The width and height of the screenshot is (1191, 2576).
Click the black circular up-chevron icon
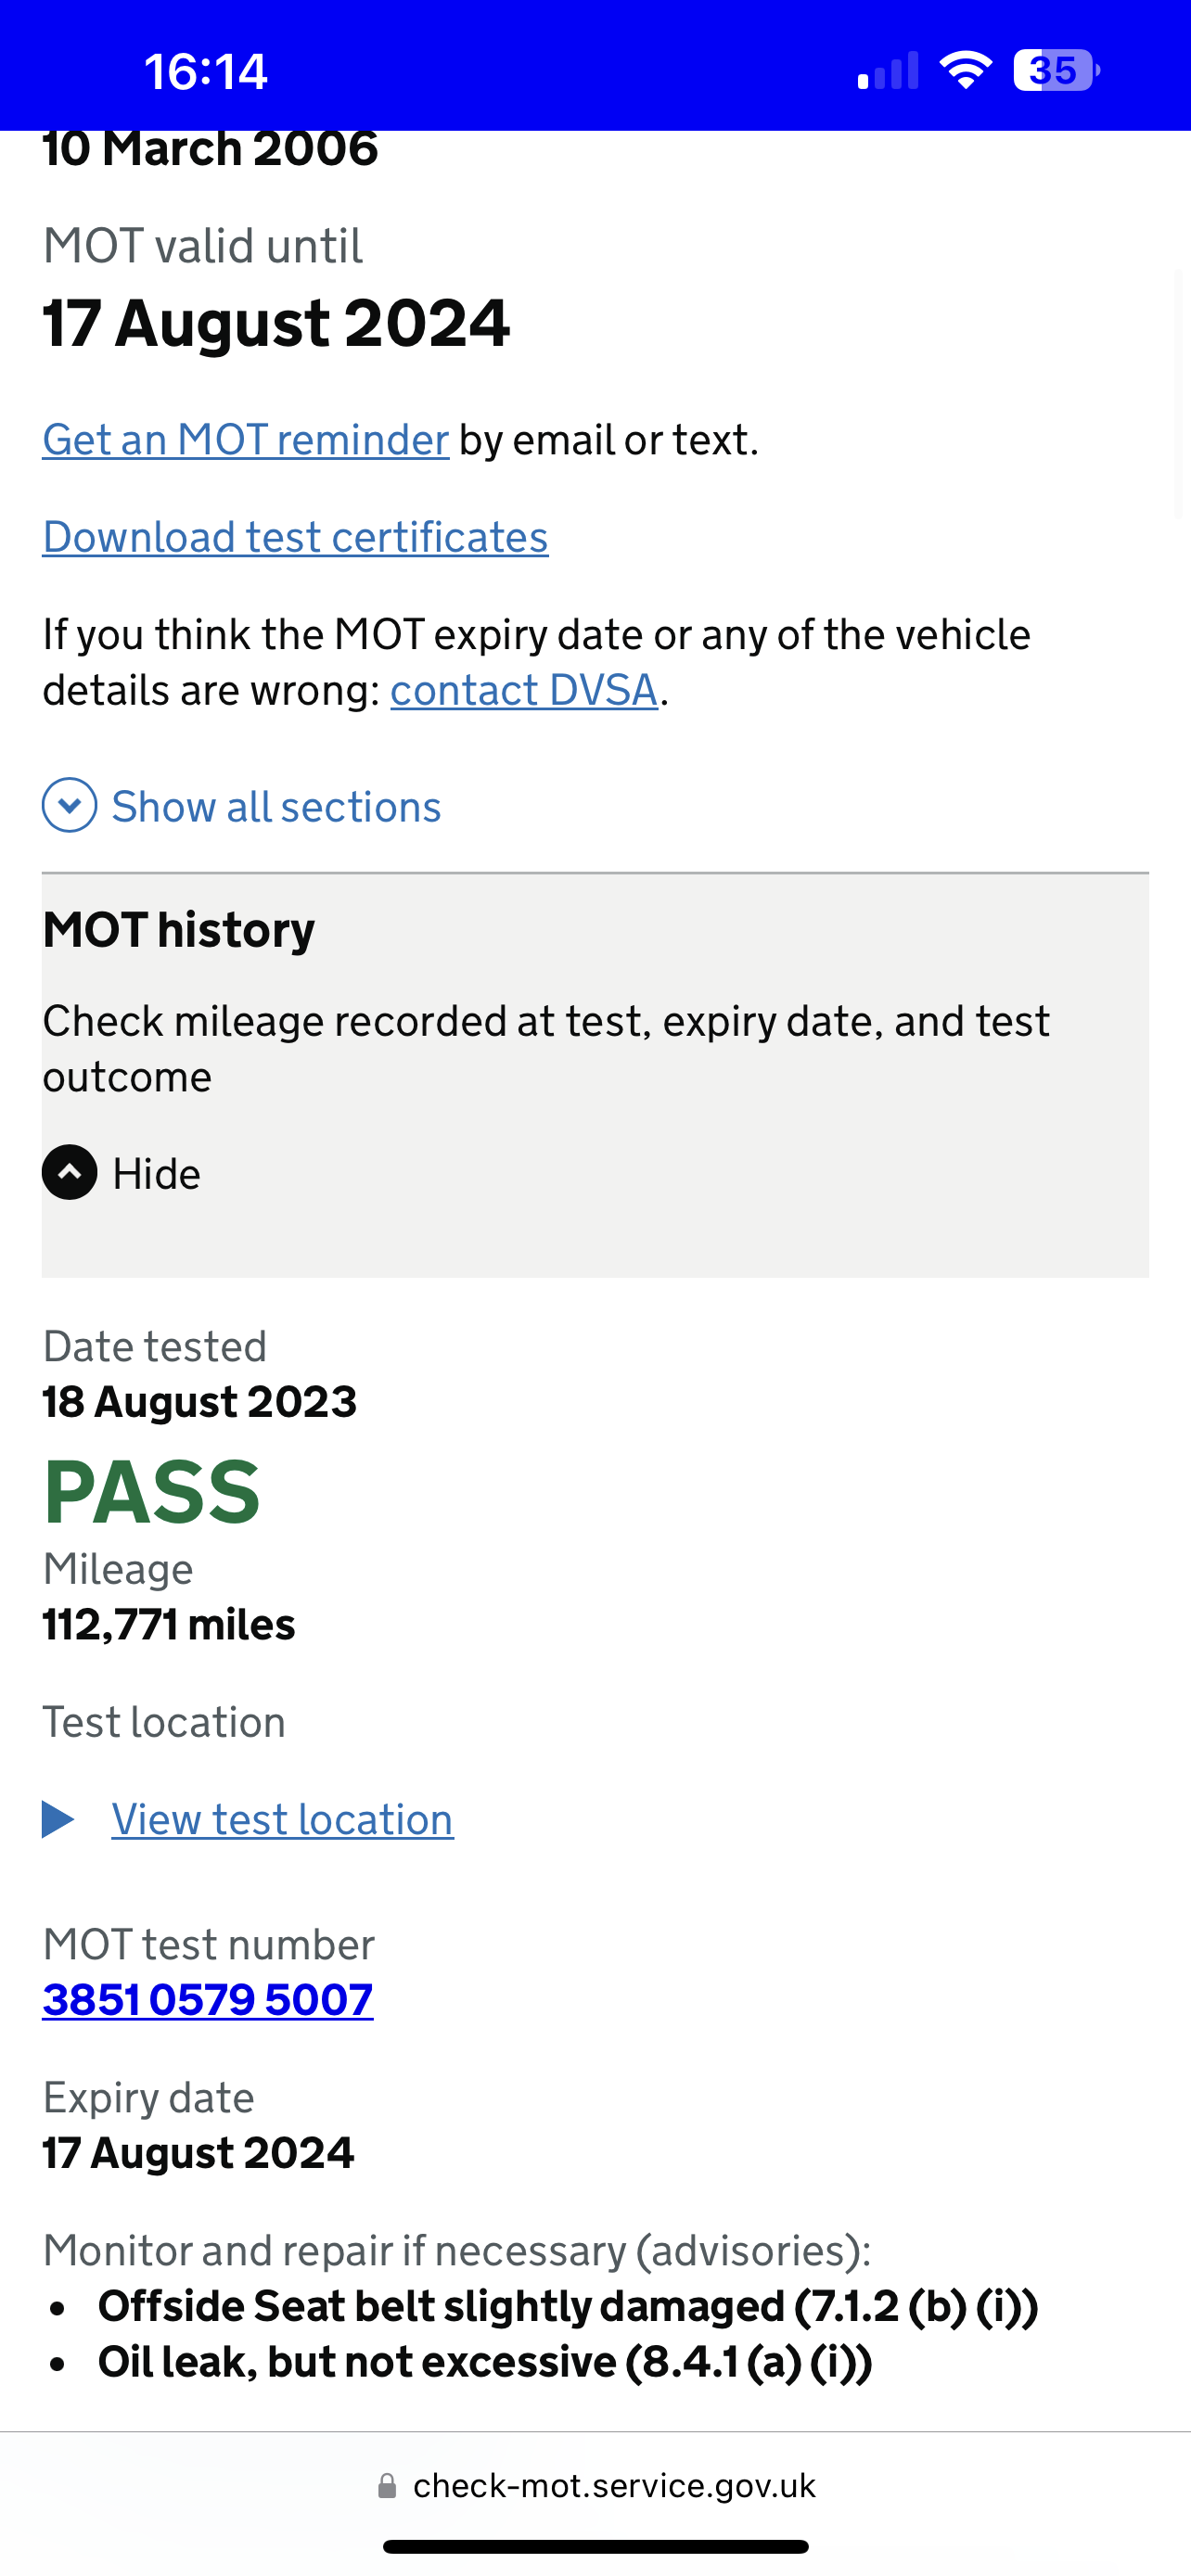tap(70, 1173)
